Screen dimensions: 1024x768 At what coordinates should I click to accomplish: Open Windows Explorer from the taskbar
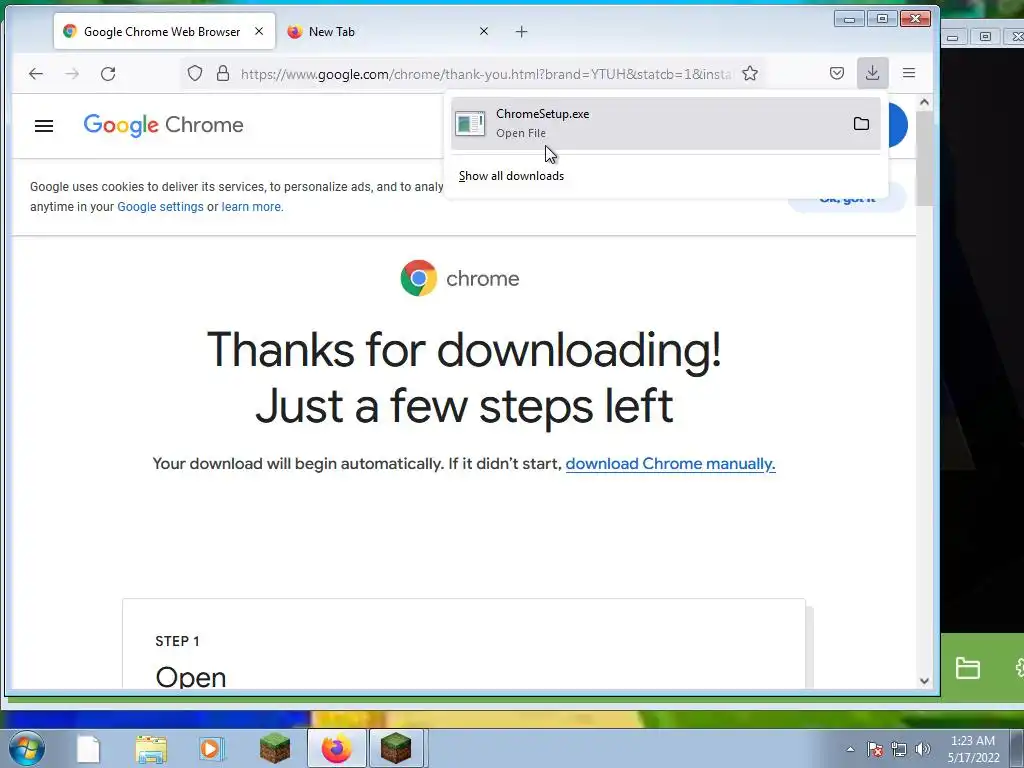[151, 749]
